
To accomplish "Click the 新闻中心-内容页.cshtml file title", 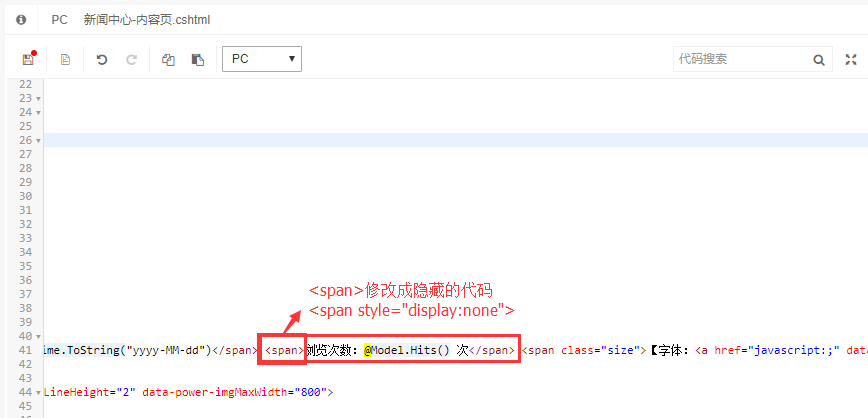I will [x=146, y=19].
